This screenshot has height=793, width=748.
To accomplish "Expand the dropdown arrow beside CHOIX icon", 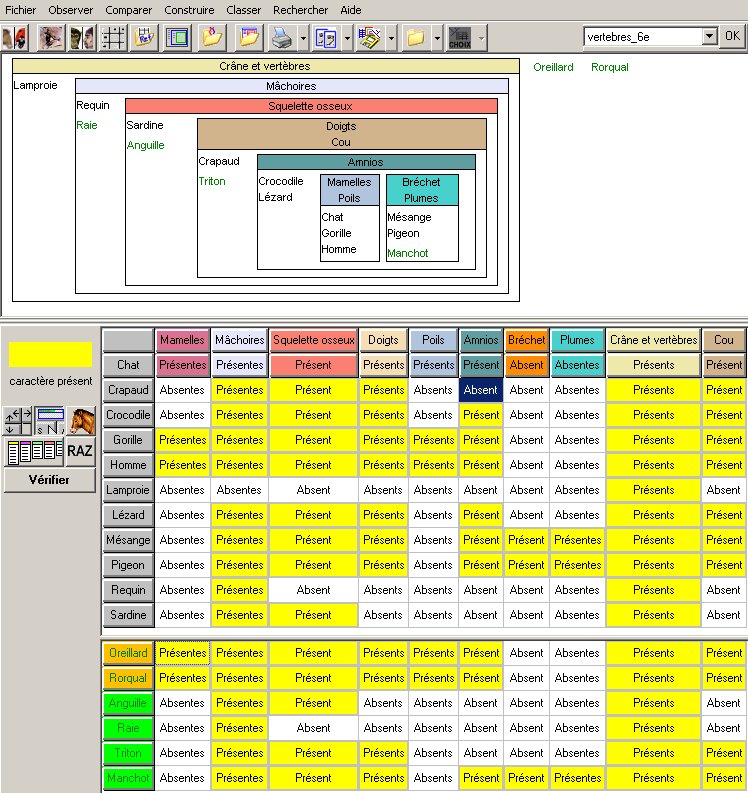I will (x=482, y=38).
